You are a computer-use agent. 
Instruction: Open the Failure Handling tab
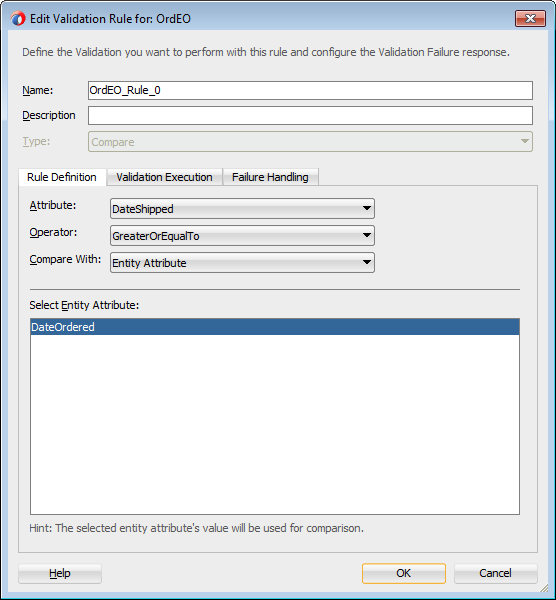(270, 177)
